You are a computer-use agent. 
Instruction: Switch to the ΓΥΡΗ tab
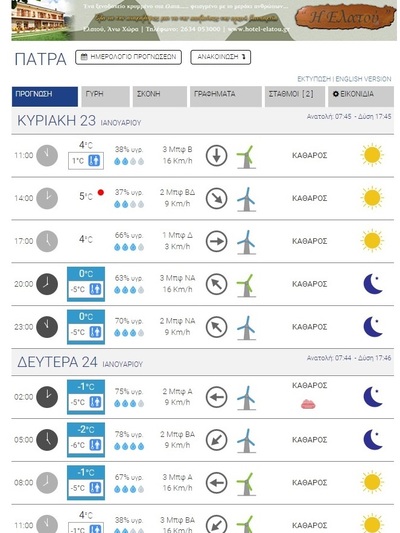coord(106,97)
